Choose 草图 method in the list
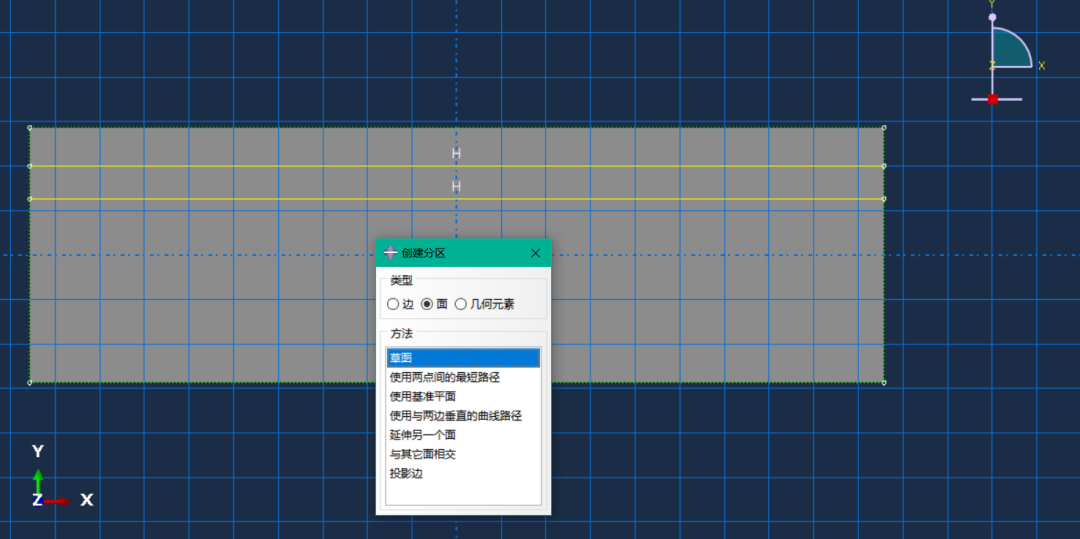The height and width of the screenshot is (539, 1080). [x=463, y=358]
